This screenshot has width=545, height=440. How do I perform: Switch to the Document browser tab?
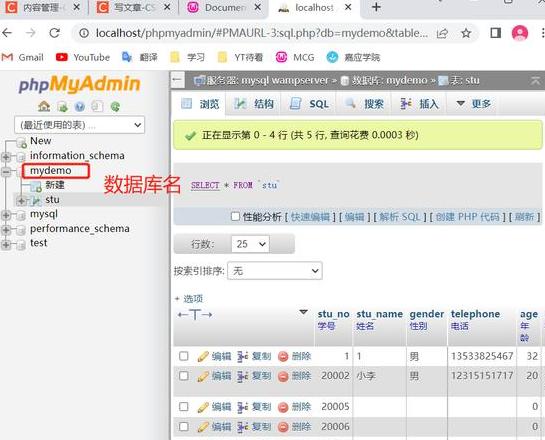pyautogui.click(x=224, y=7)
